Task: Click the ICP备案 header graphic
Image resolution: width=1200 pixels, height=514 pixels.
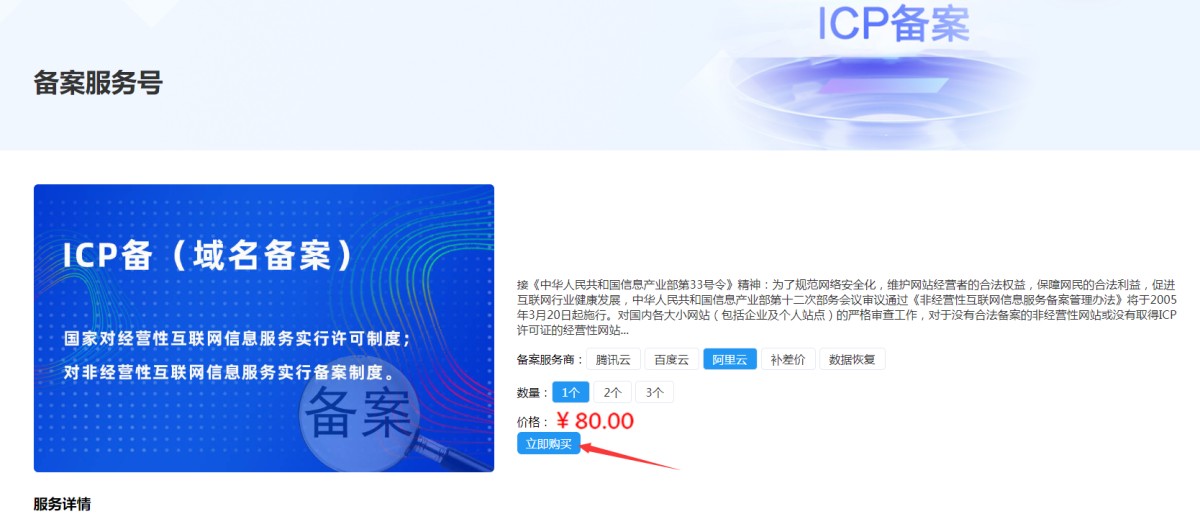Action: 893,25
